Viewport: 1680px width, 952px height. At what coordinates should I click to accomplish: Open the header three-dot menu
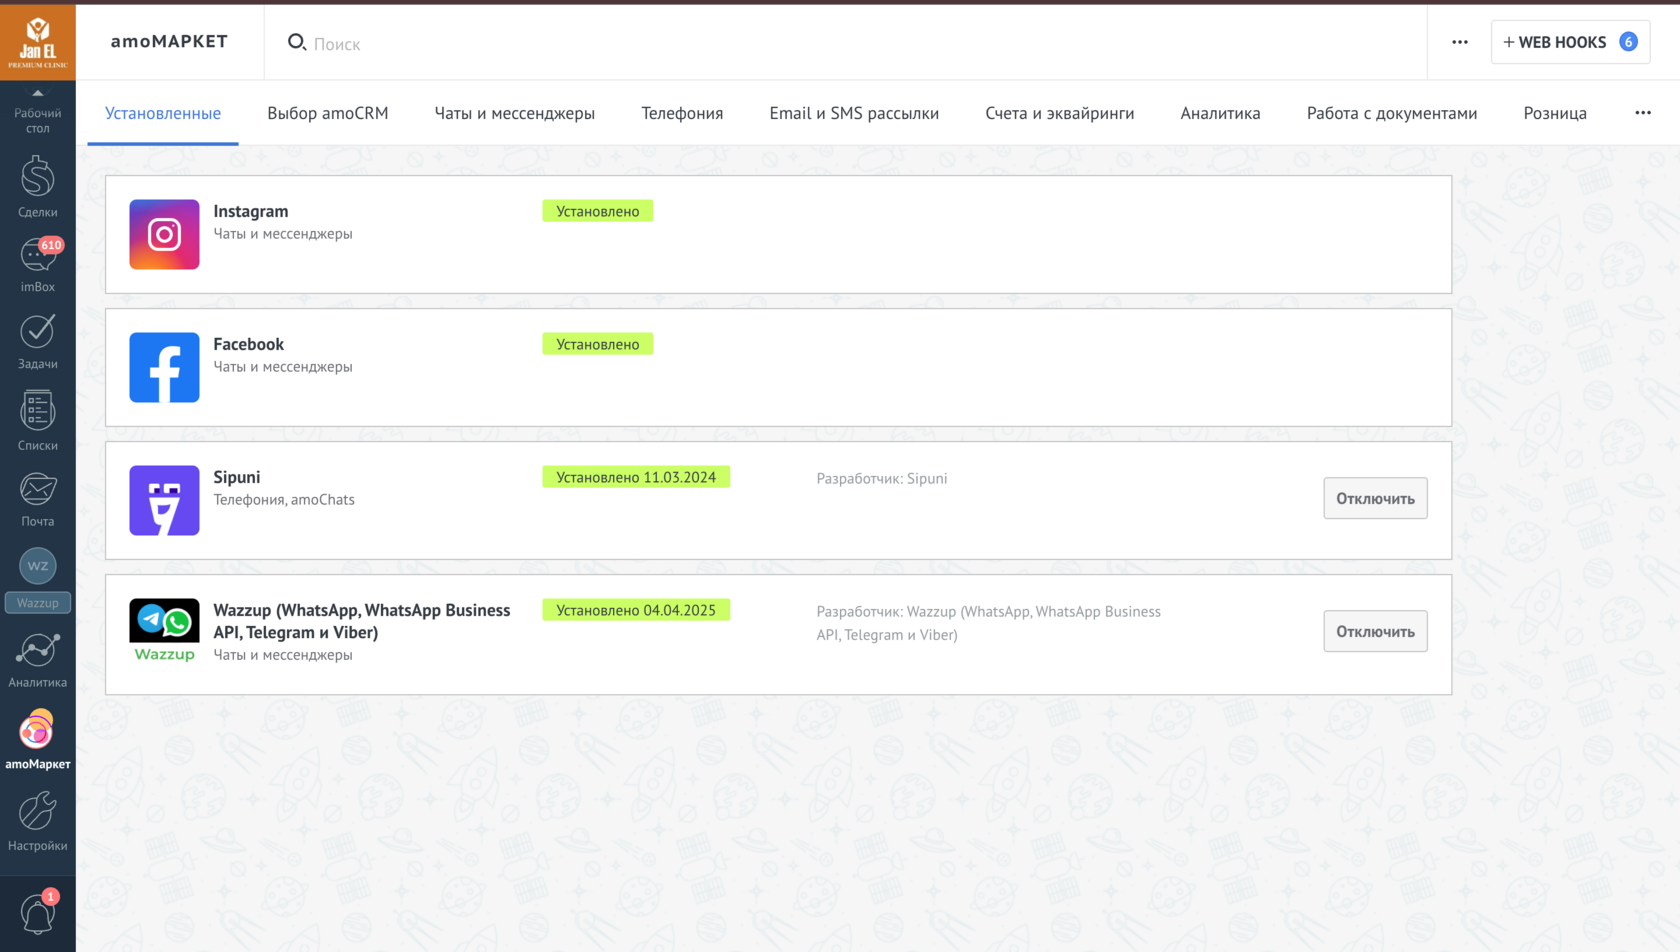1460,42
